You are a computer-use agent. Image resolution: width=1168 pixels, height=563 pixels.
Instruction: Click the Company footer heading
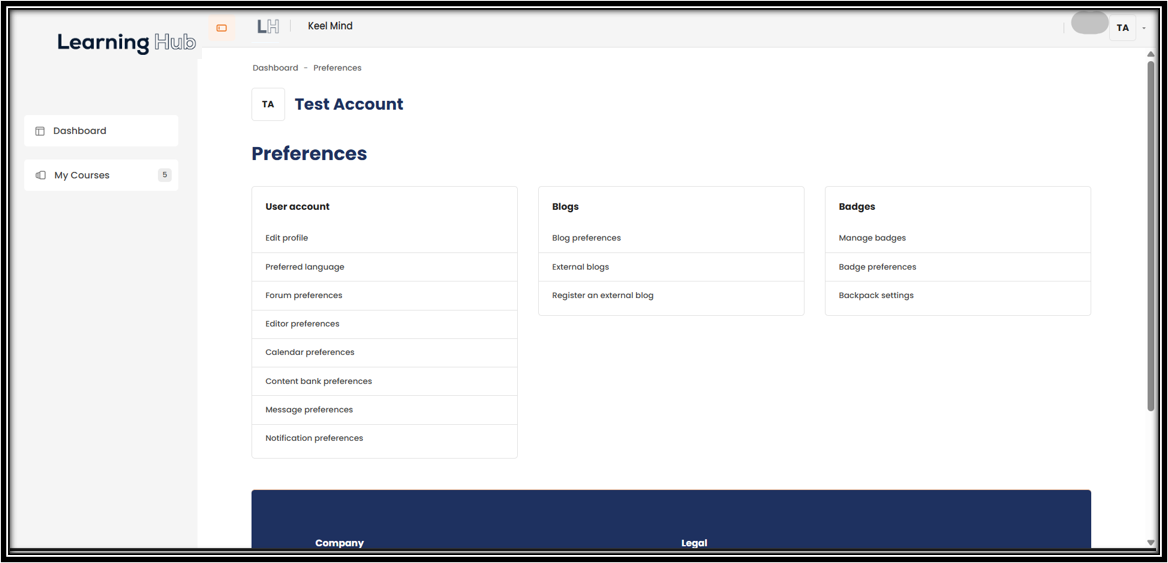click(340, 544)
